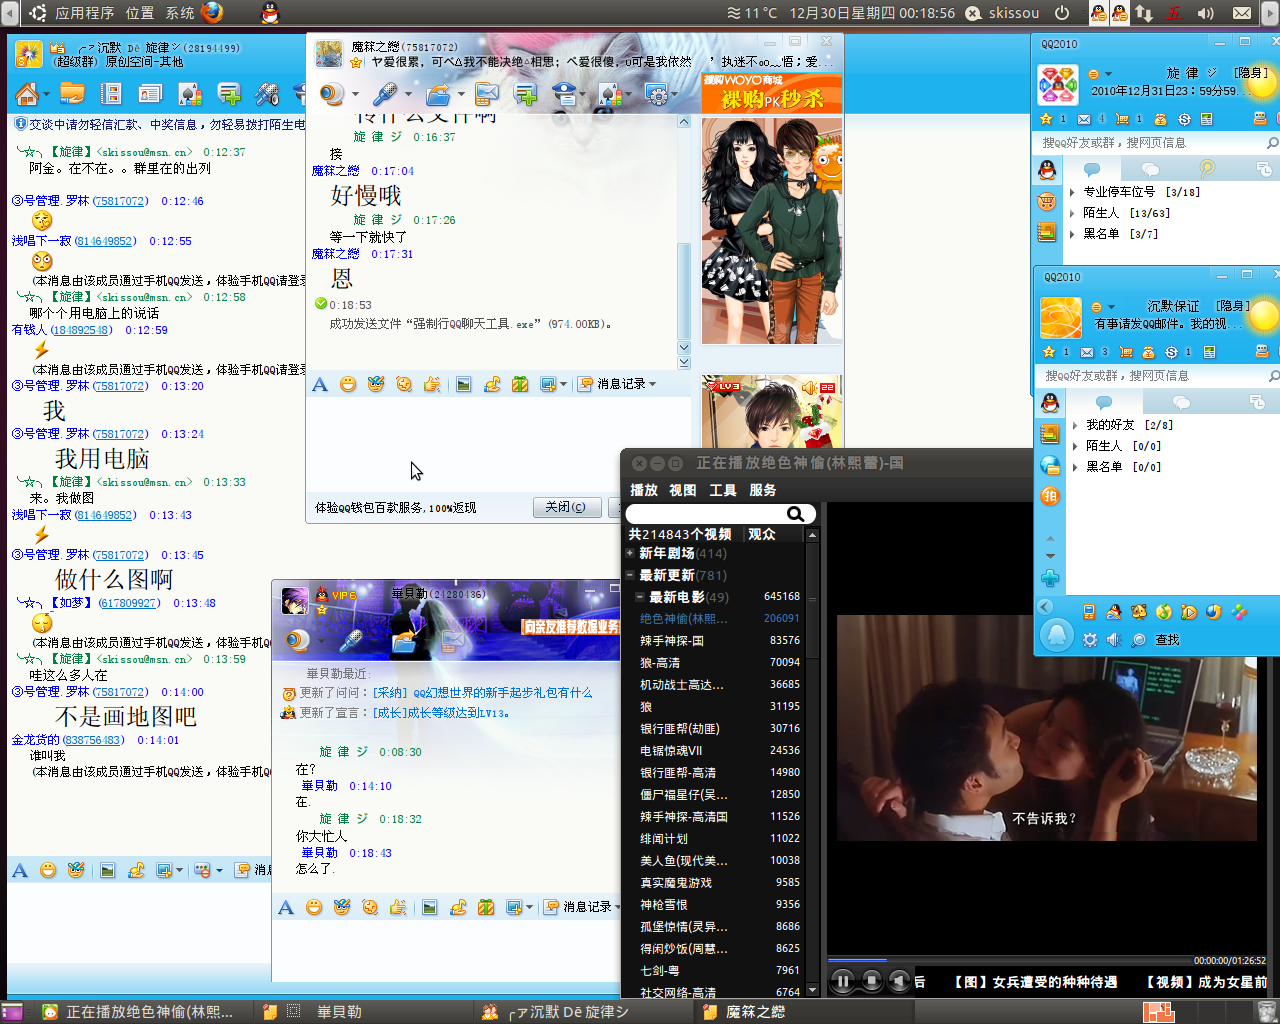Viewport: 1280px width, 1024px height.
Task: Start video call in 魔森之戀 chat
Action: [x=332, y=94]
